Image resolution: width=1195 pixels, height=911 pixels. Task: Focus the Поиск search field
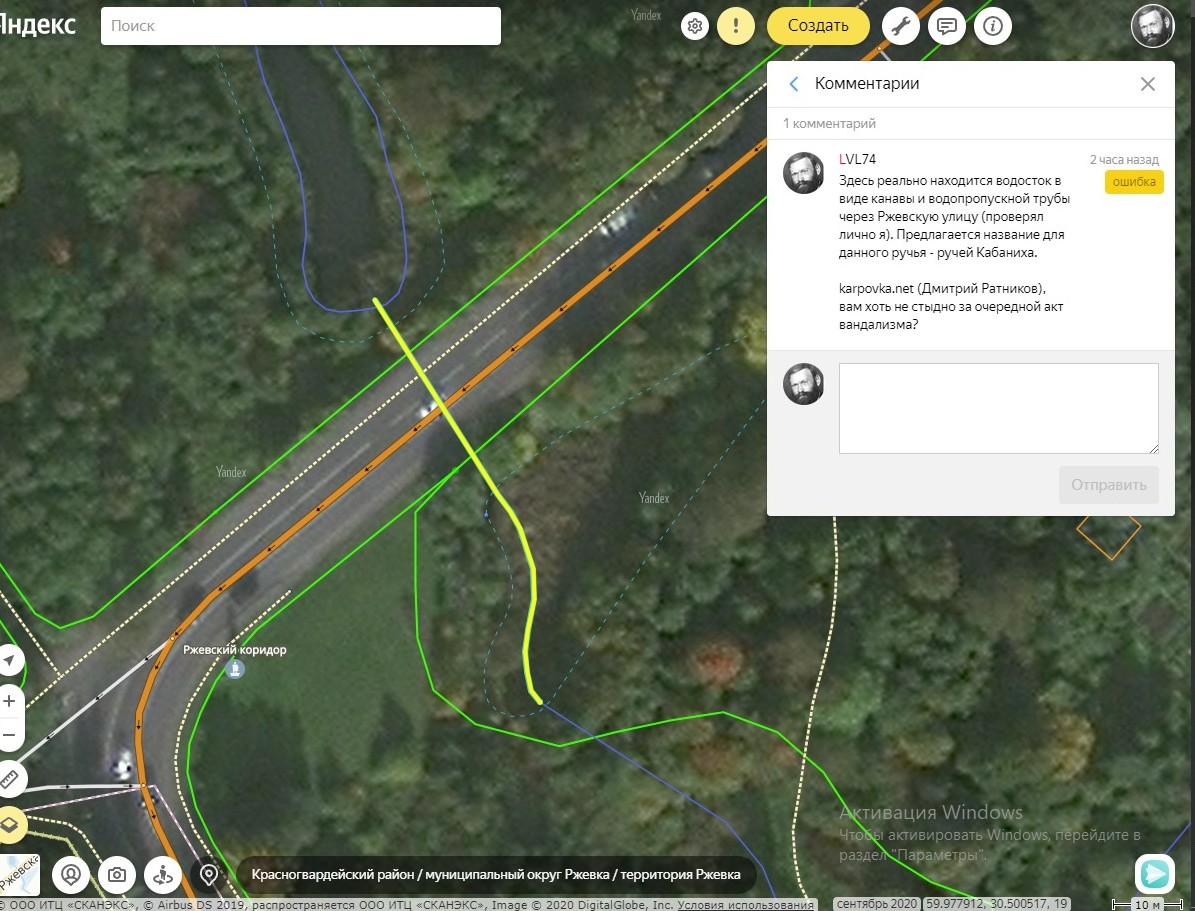(300, 26)
